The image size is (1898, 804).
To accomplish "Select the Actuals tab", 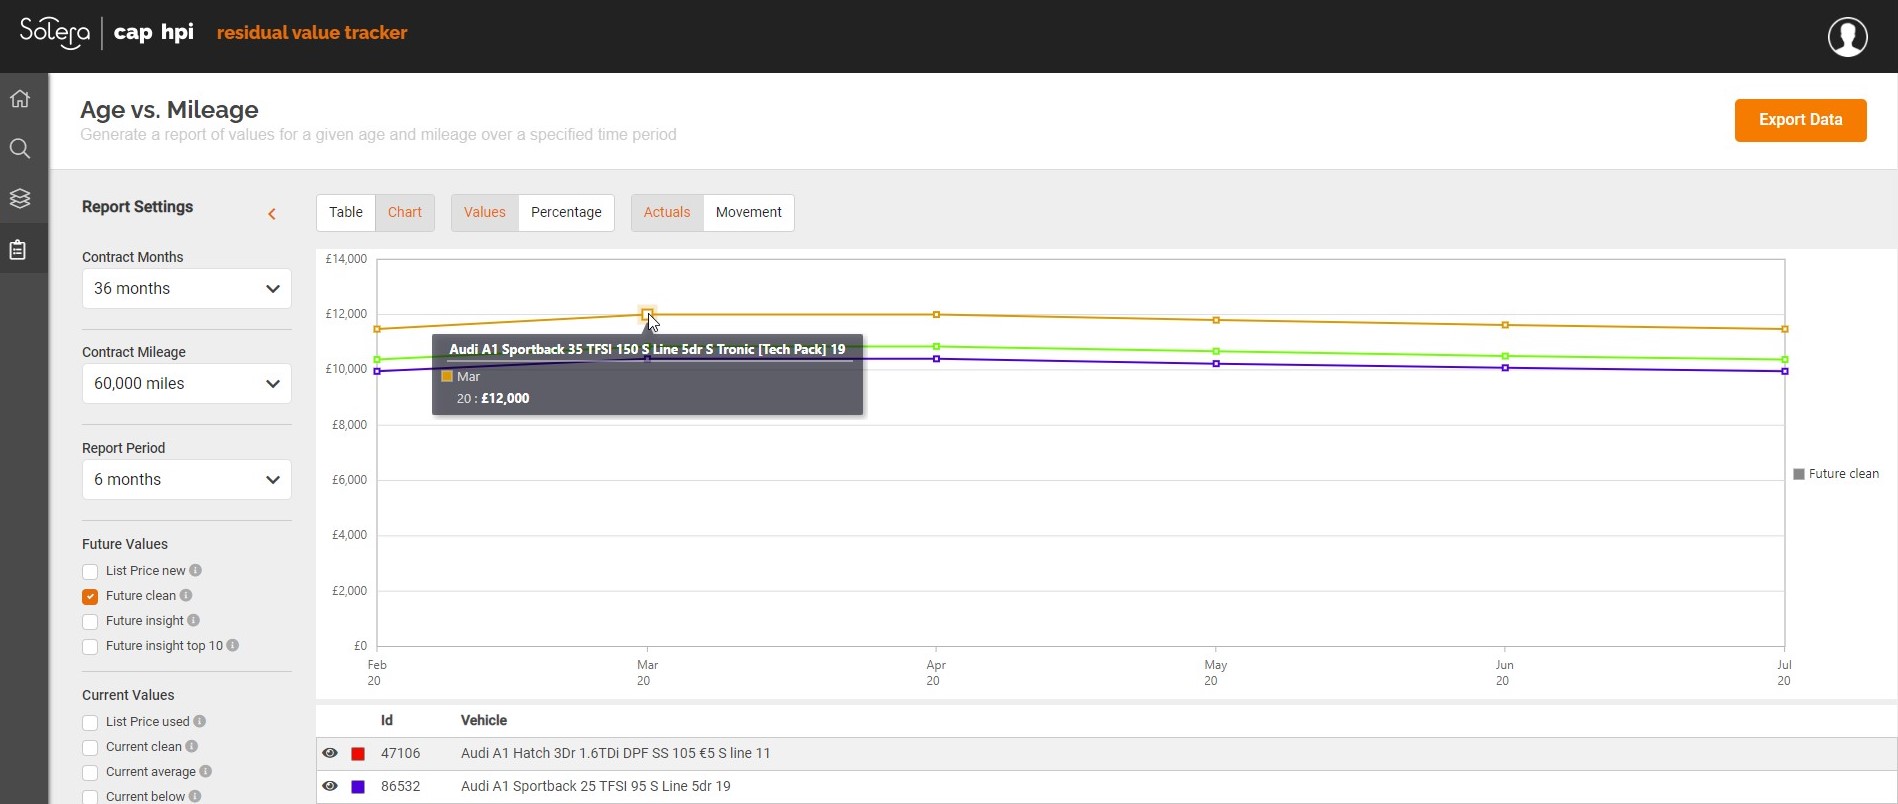I will click(x=667, y=212).
